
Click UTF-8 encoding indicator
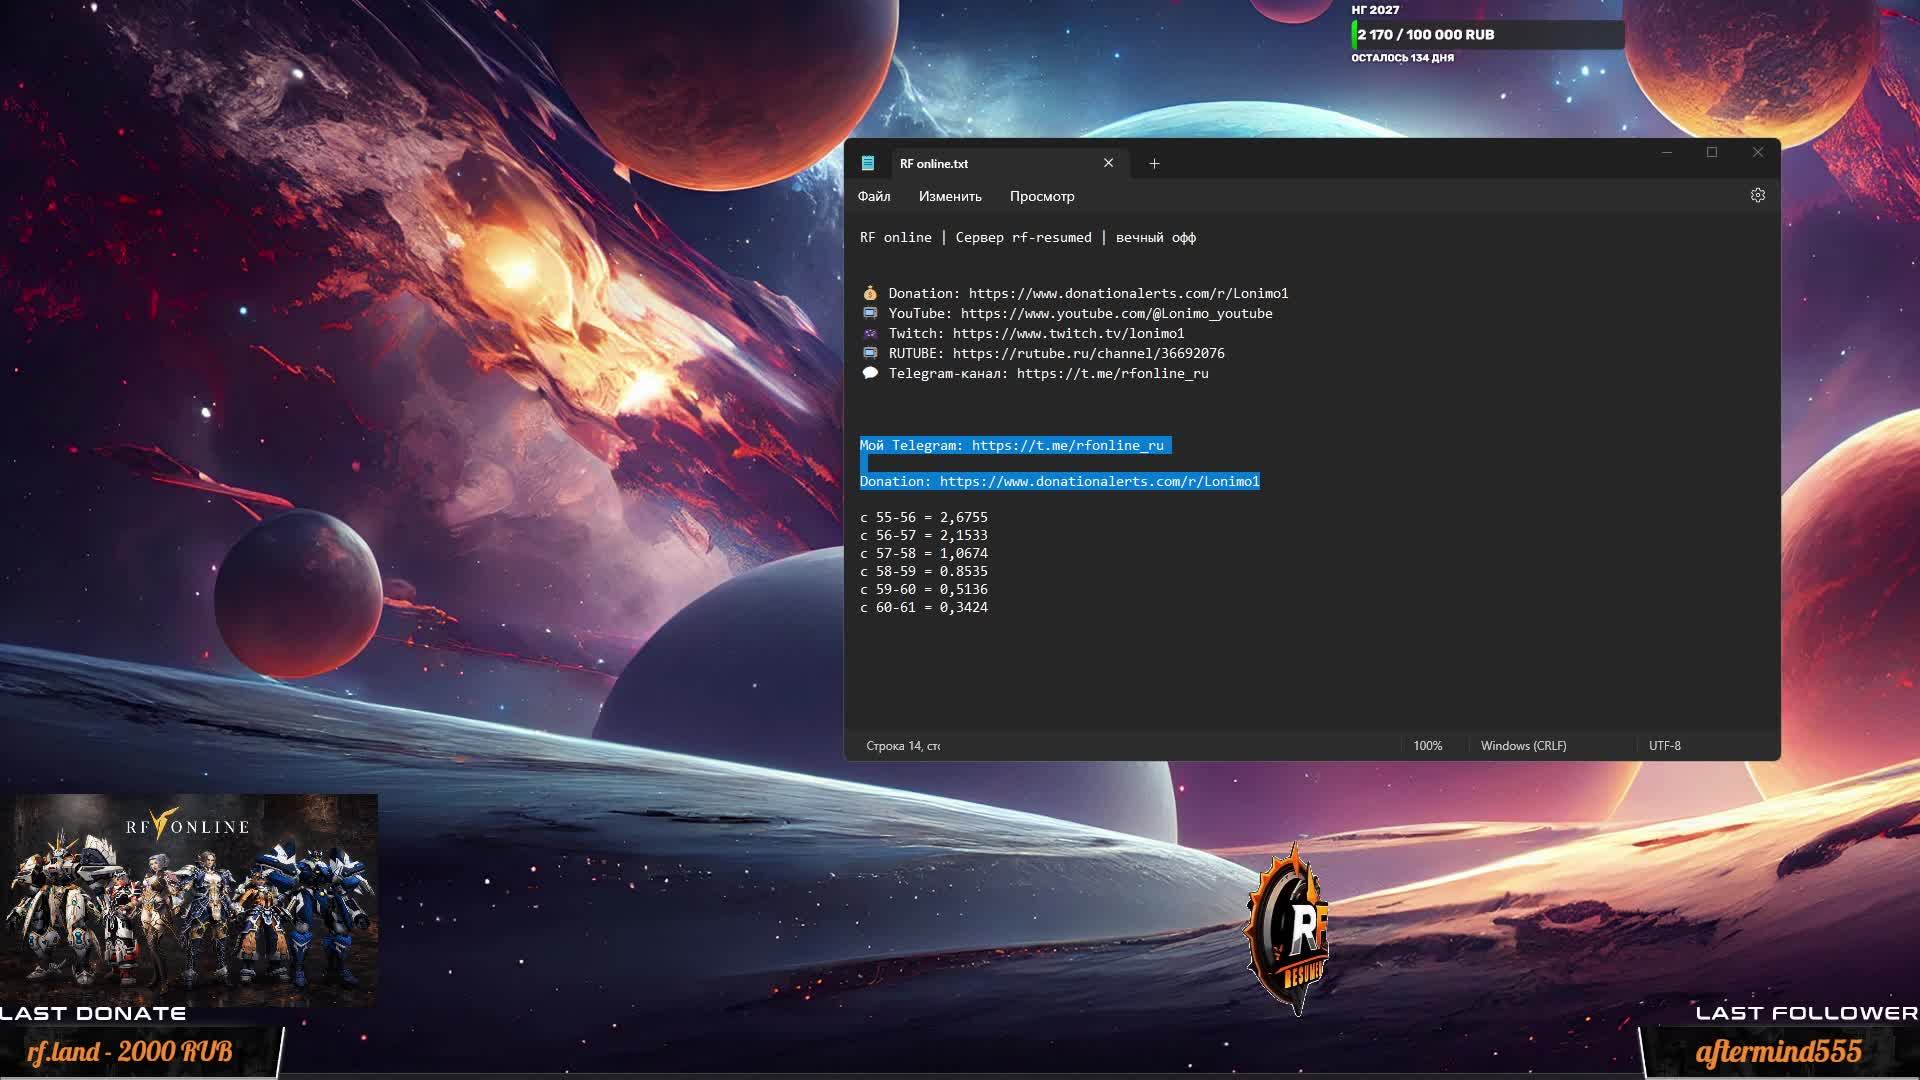1664,746
